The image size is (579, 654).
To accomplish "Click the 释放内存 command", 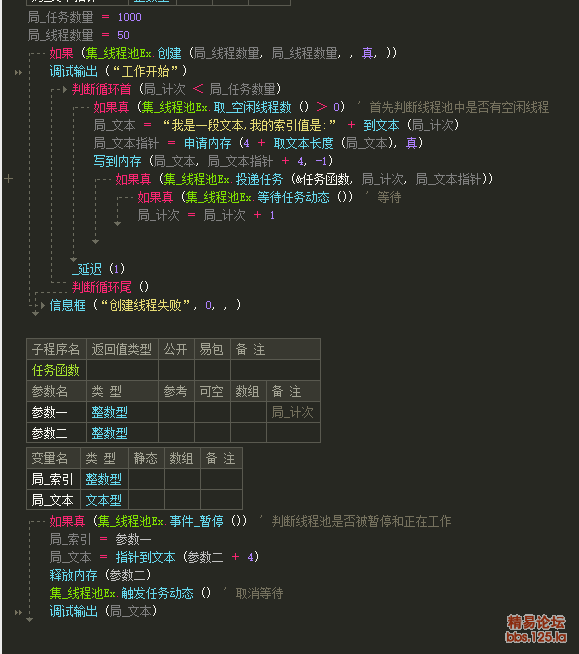I will point(73,575).
